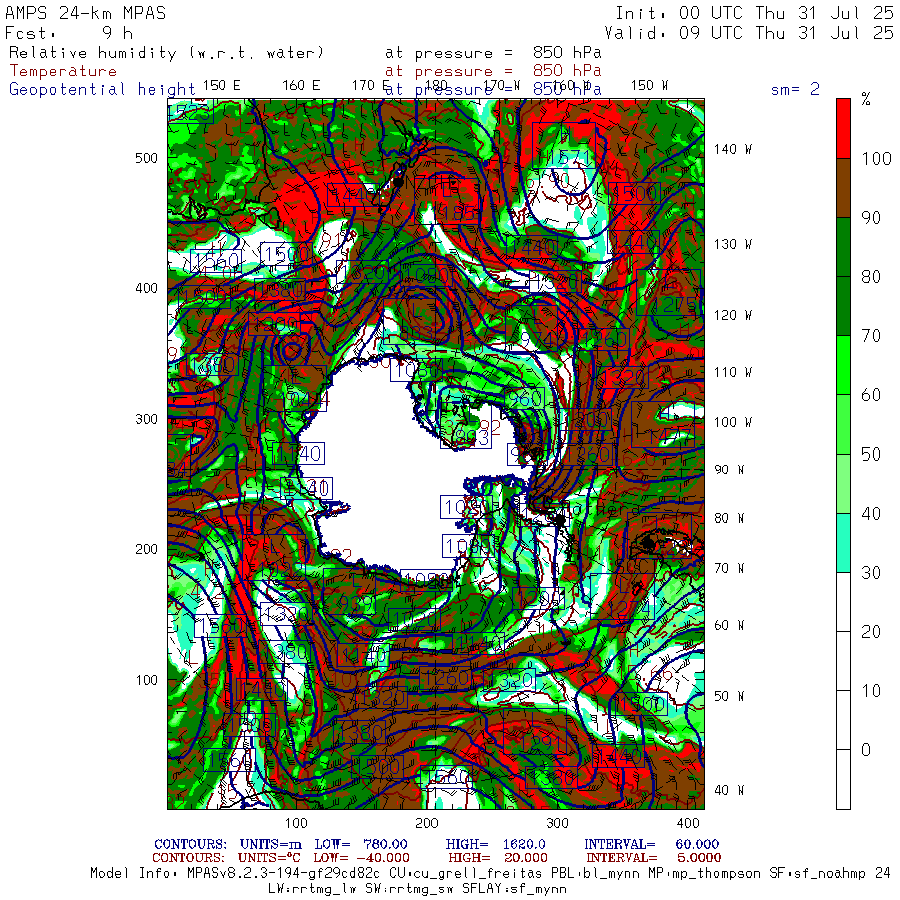This screenshot has height=900, width=900.
Task: Click the 'HIGH= 1620.0' height contour info
Action: tap(495, 844)
